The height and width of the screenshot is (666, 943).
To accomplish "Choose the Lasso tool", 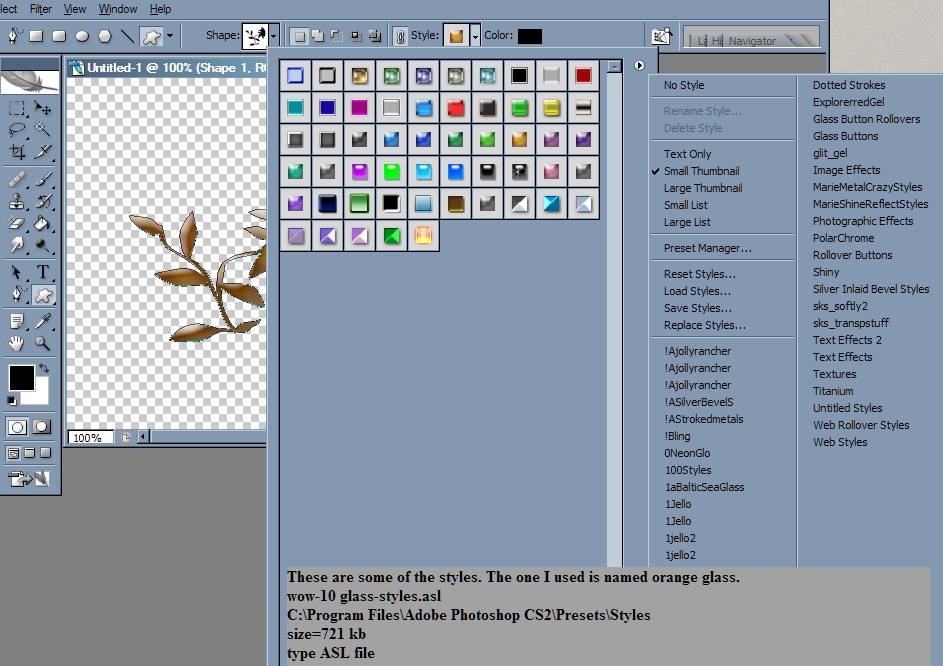I will [x=17, y=129].
